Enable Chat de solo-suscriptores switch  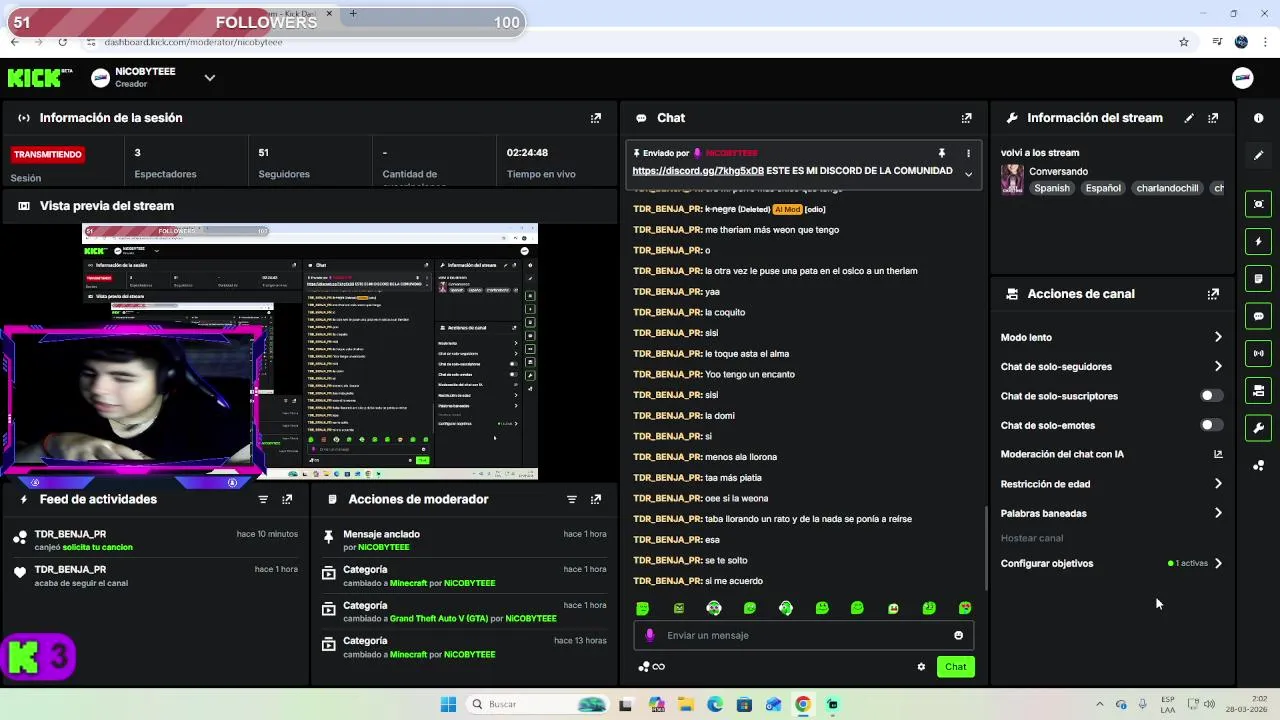coord(1210,396)
